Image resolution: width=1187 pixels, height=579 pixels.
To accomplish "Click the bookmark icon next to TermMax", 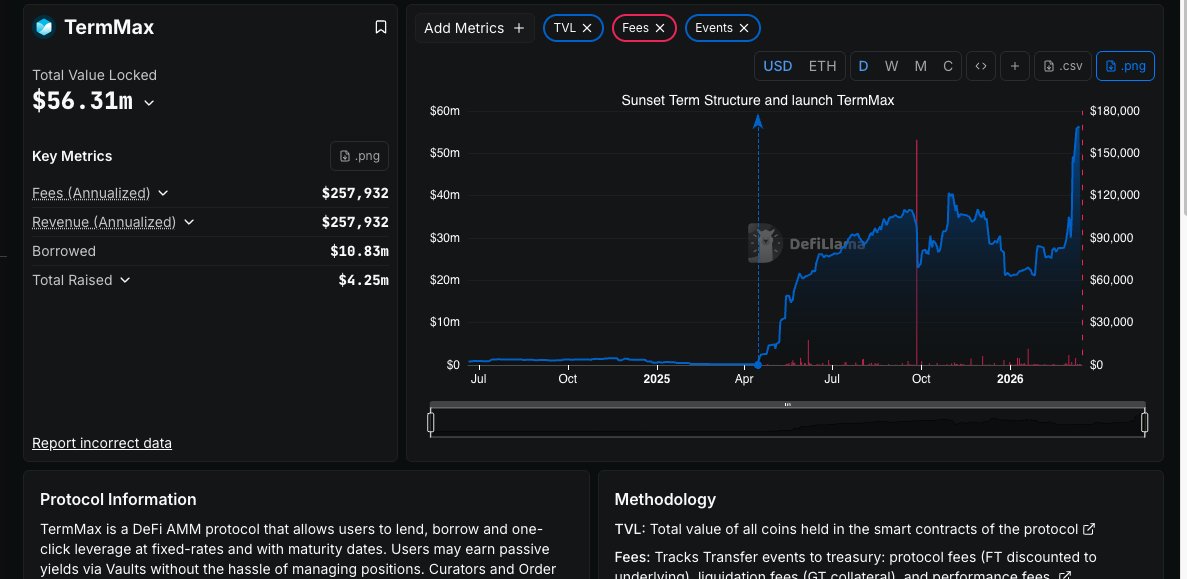I will 381,28.
